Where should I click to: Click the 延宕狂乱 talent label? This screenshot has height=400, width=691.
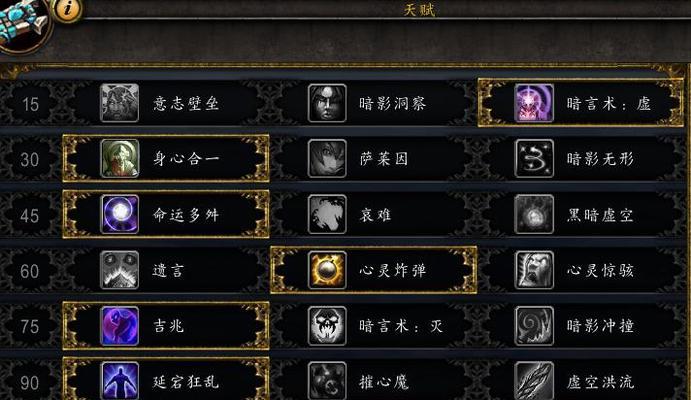[186, 381]
